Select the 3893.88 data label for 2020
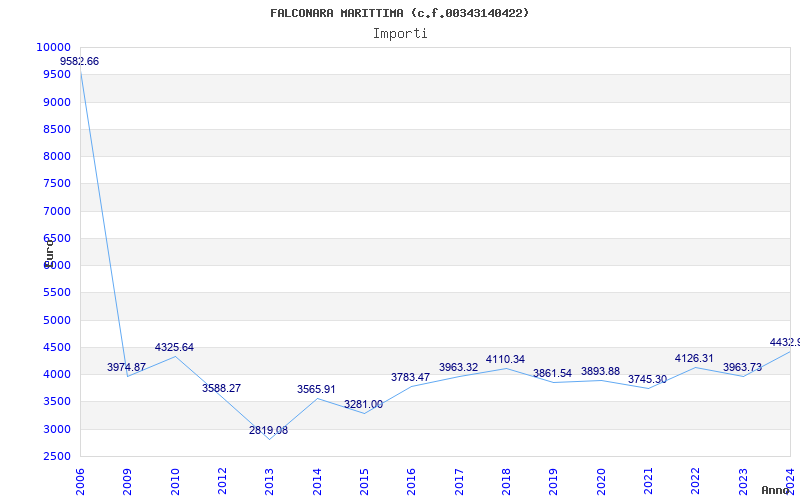The width and height of the screenshot is (800, 500). tap(601, 371)
